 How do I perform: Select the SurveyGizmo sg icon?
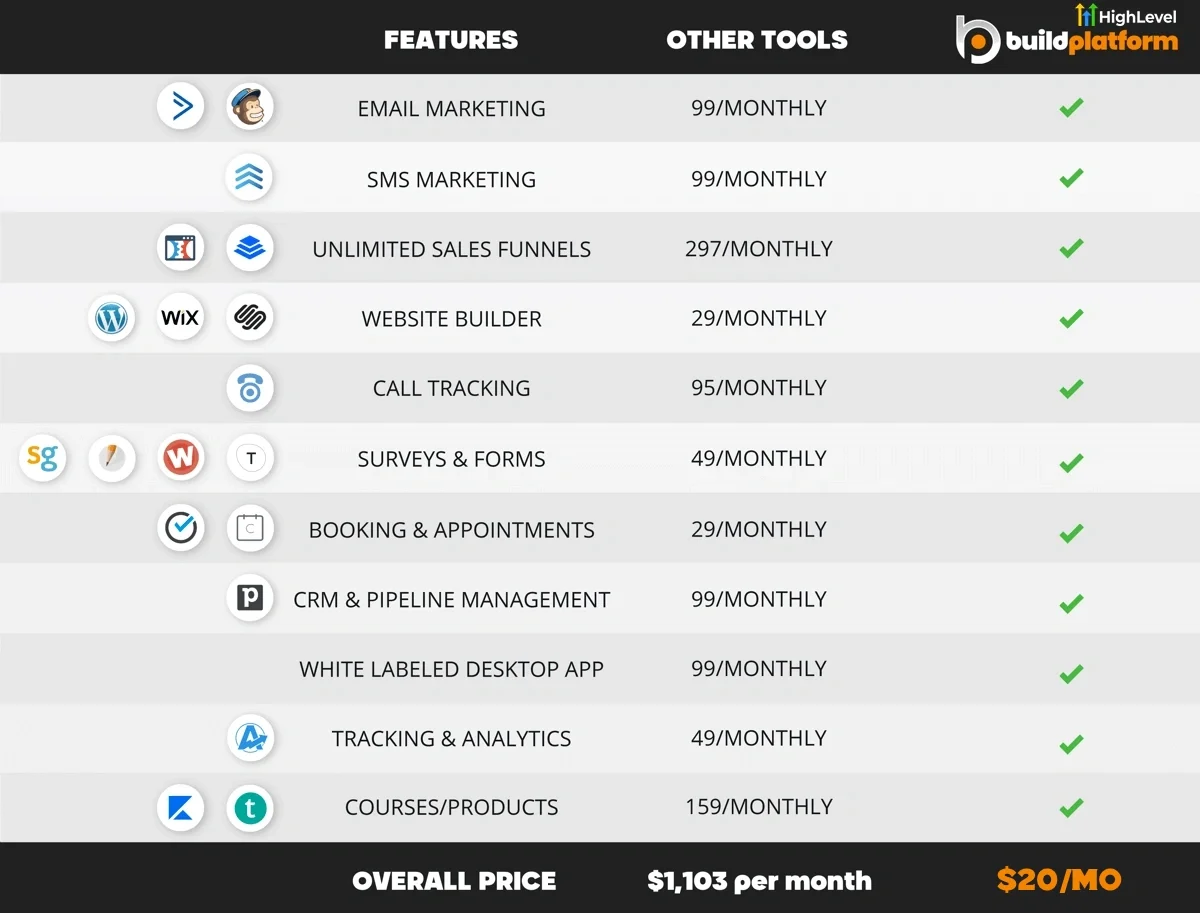(43, 458)
